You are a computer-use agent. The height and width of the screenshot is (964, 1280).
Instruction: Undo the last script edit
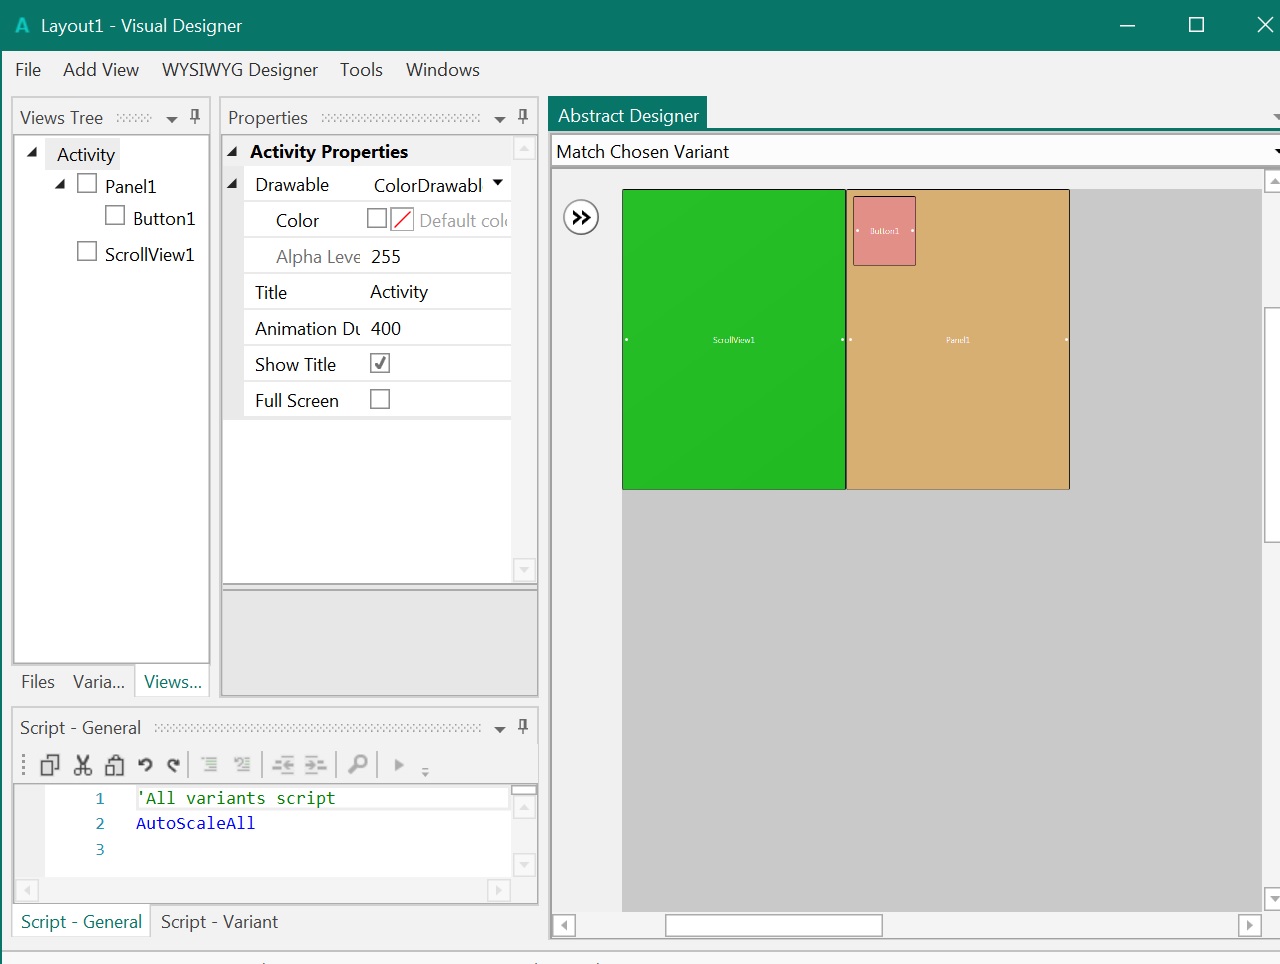pyautogui.click(x=145, y=765)
